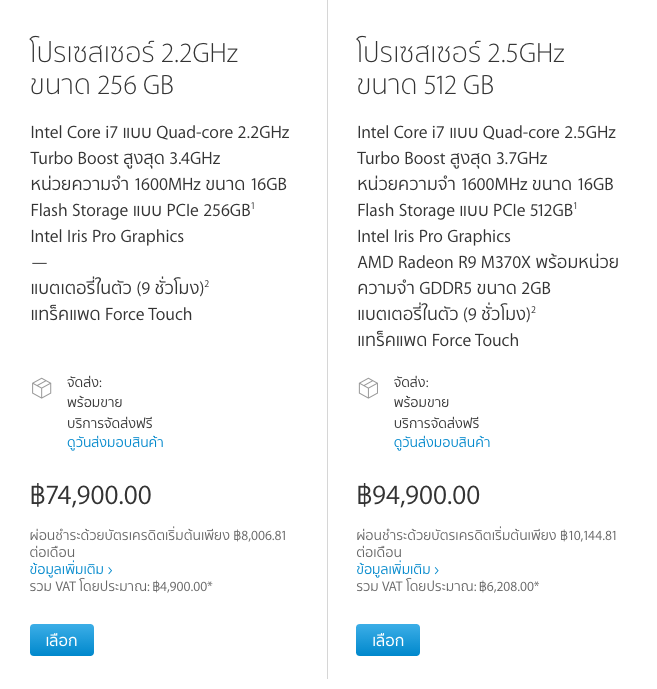
Task: Click the shipping box icon for the 2.5GHz model
Action: 368,388
